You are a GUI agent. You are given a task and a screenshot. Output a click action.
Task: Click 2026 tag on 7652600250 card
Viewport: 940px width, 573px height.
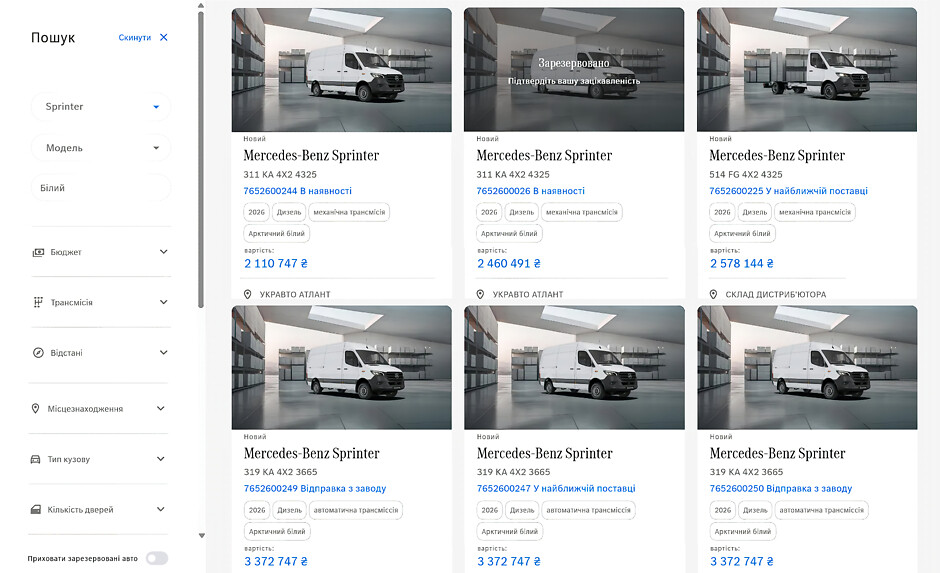[722, 510]
